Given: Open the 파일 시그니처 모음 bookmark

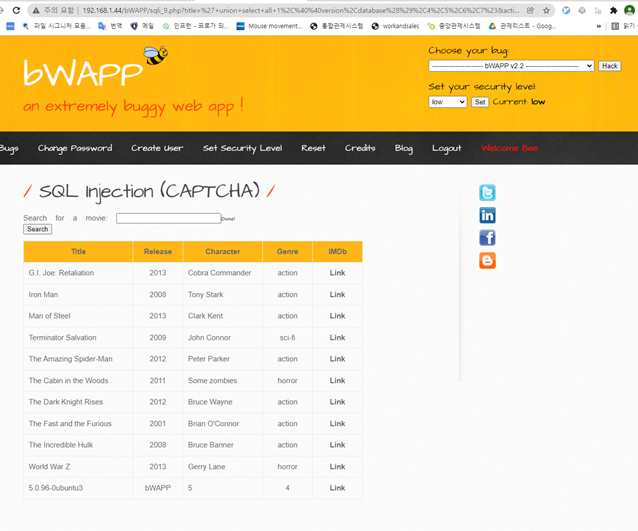Looking at the screenshot, I should click(x=57, y=26).
